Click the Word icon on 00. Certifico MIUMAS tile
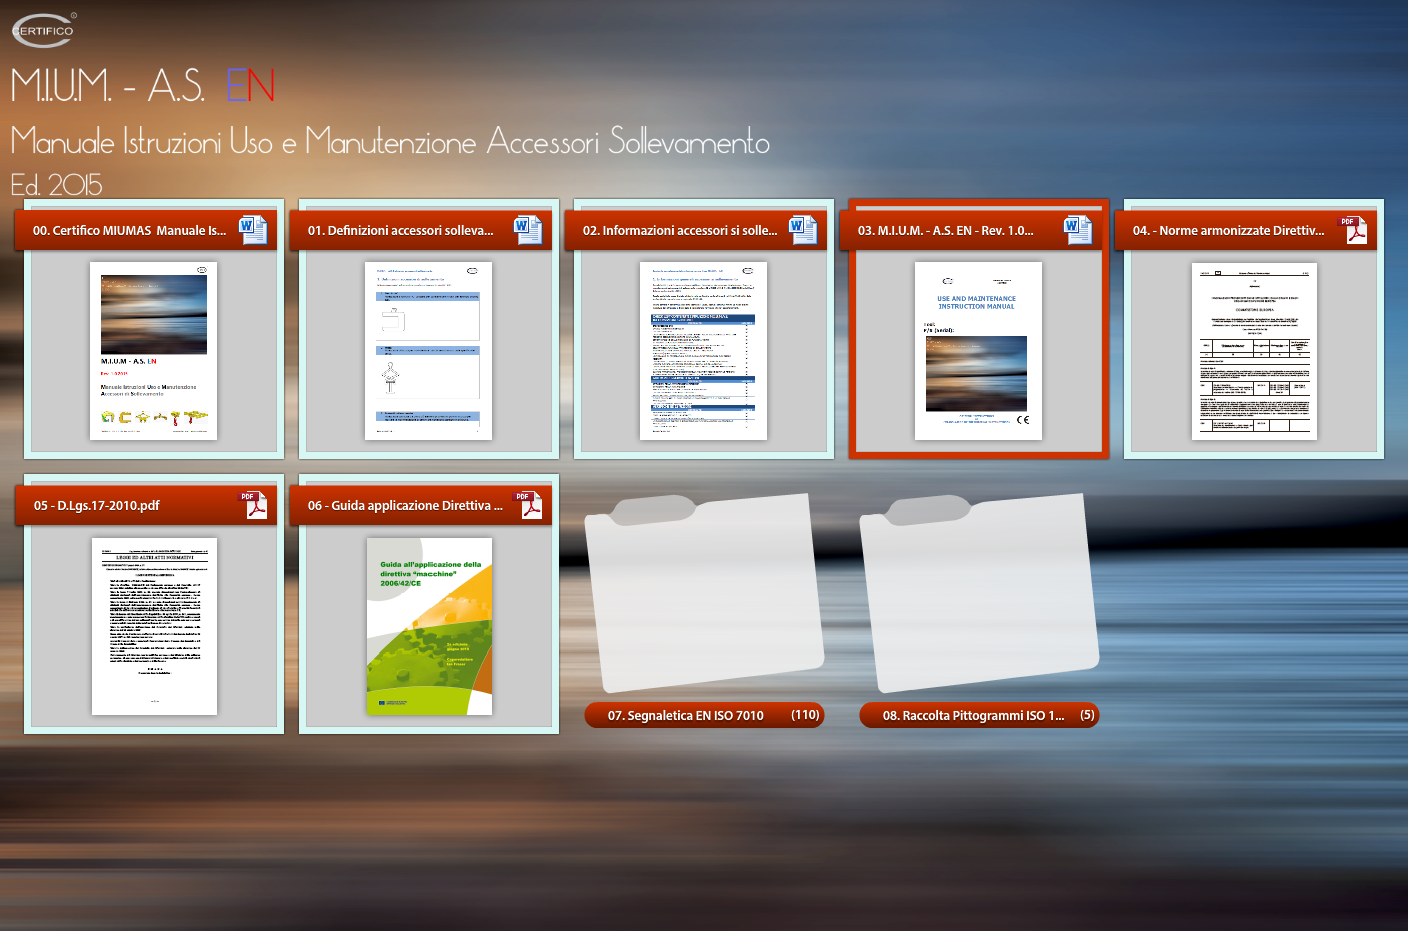This screenshot has width=1408, height=931. pyautogui.click(x=252, y=230)
